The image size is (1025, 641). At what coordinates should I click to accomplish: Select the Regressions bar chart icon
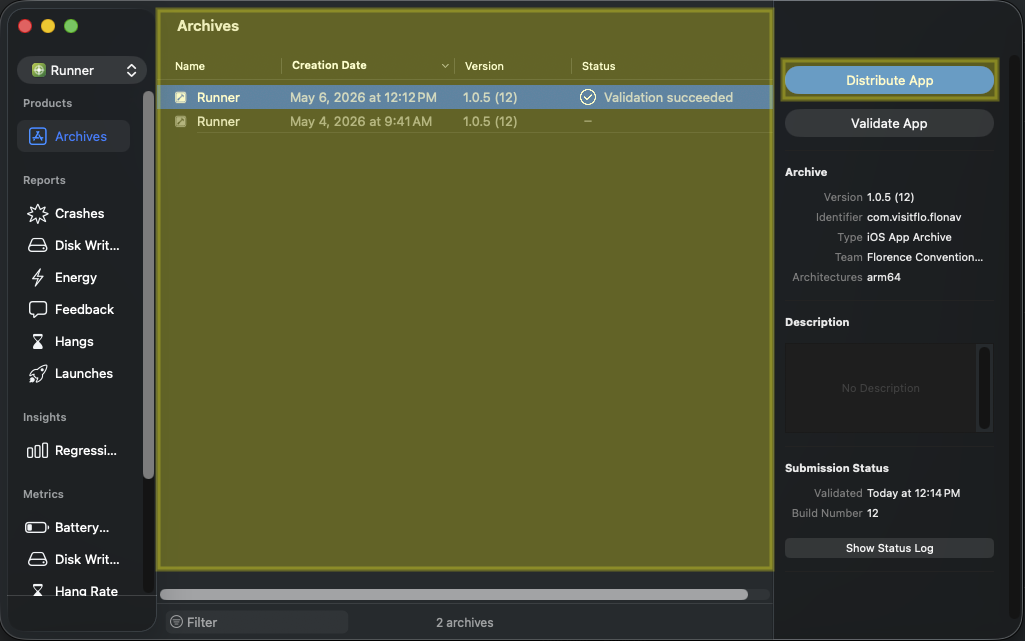tap(37, 451)
